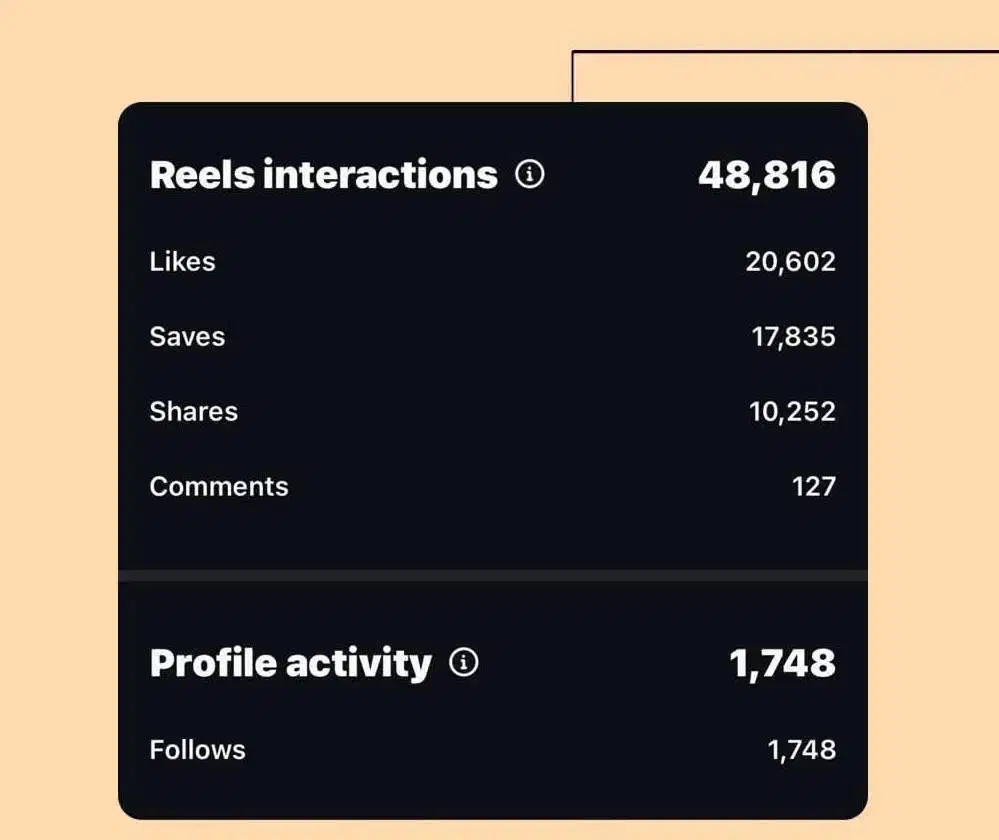999x840 pixels.
Task: Select the Likes row label
Action: pos(182,262)
